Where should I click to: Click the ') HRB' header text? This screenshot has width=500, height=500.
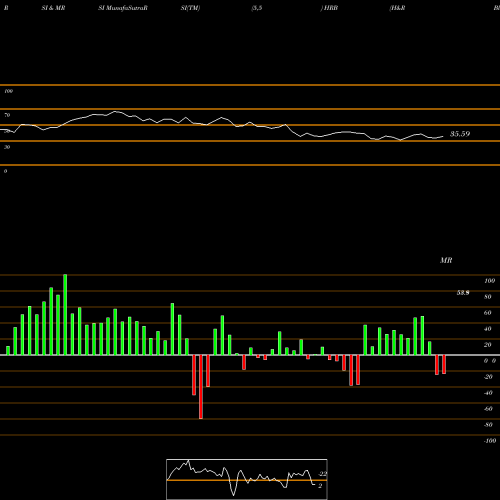(329, 8)
